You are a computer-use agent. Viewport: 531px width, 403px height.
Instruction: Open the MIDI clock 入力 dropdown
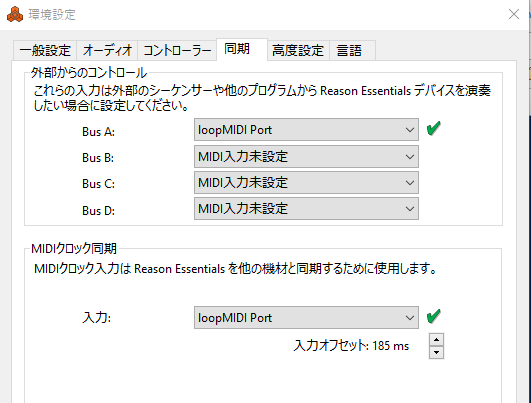point(306,318)
